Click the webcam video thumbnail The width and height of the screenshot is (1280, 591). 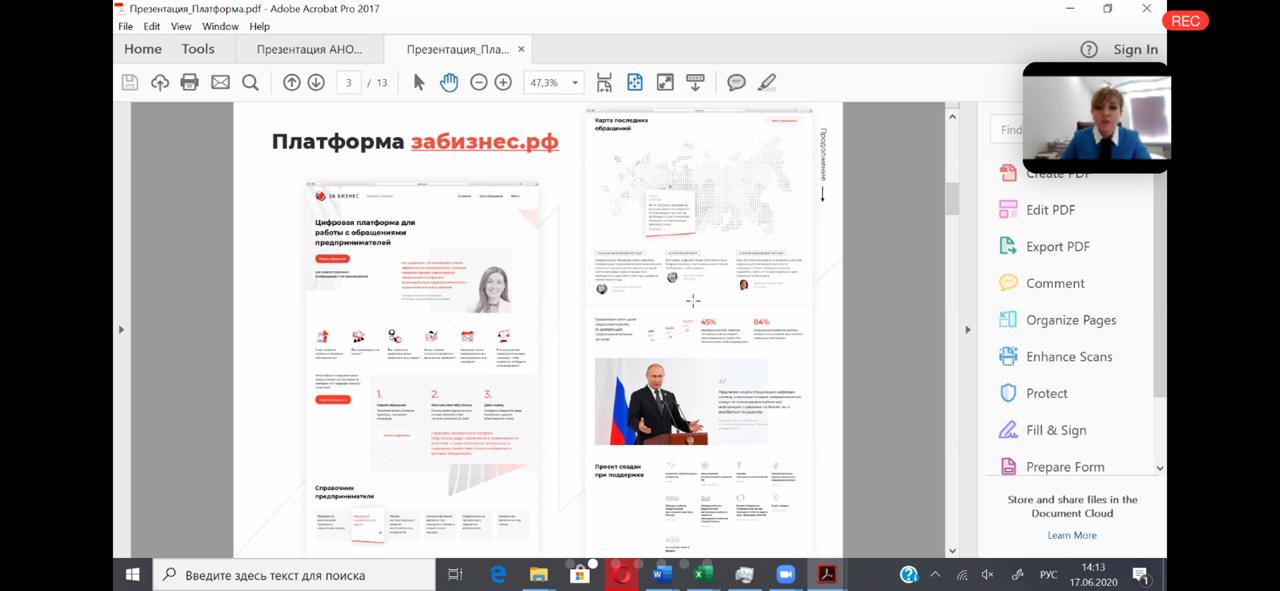tap(1096, 118)
